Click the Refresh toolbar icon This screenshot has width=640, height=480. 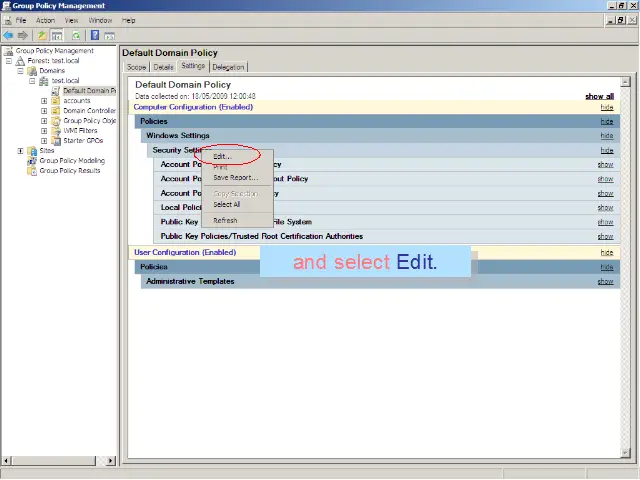76,35
